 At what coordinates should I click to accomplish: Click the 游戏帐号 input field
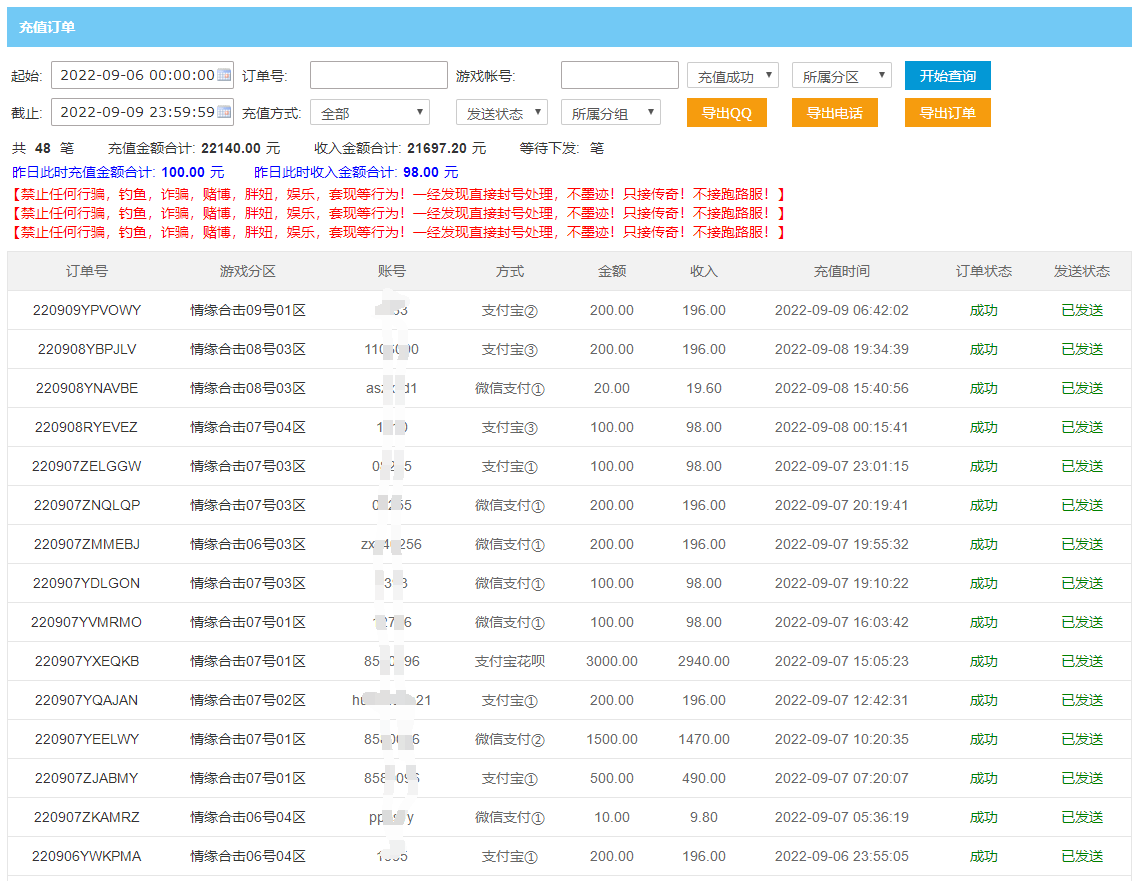619,76
